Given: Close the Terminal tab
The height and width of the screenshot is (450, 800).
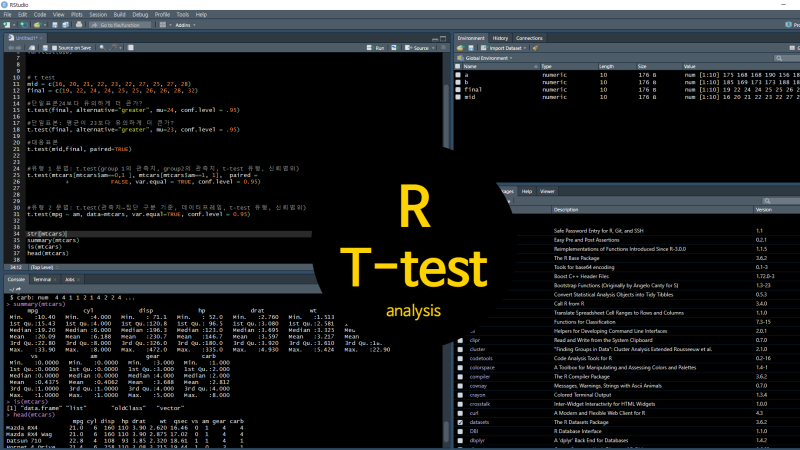Looking at the screenshot, I should click(55, 280).
